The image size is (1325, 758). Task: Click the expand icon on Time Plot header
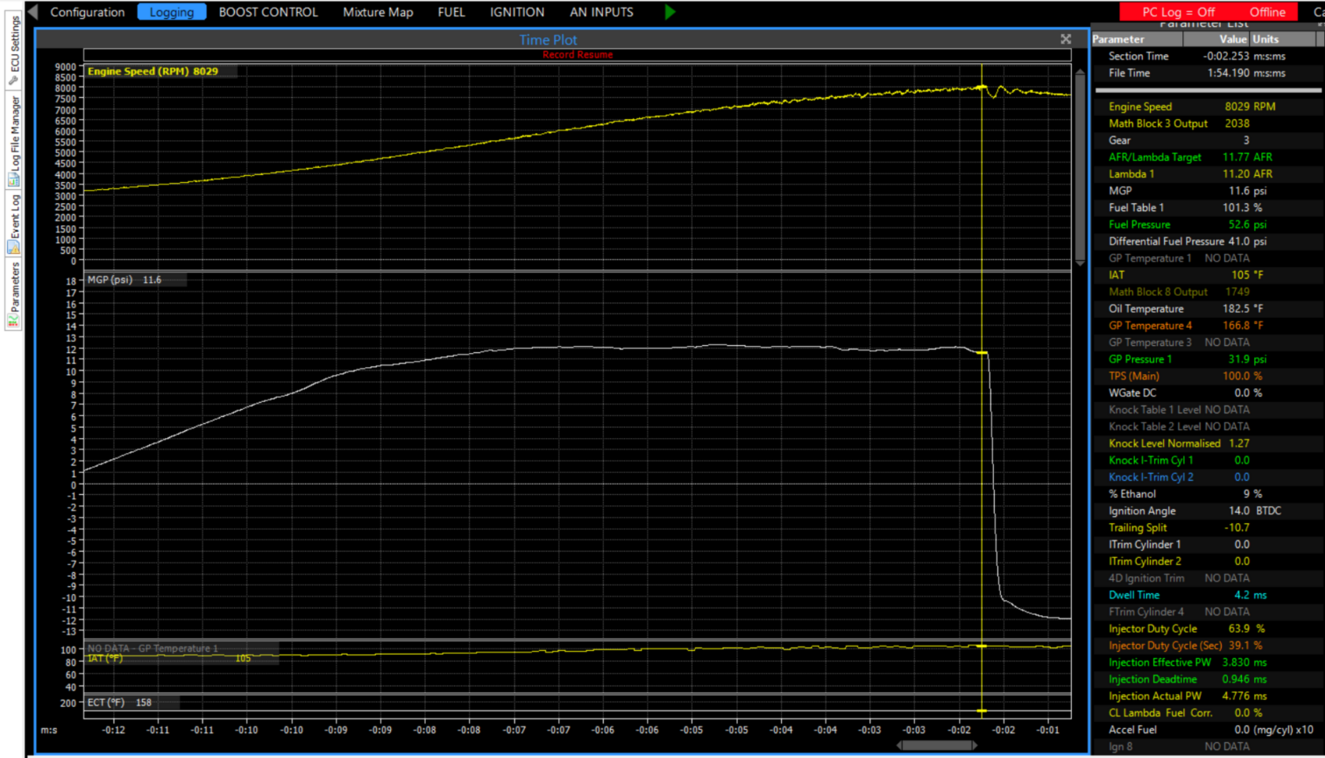coord(1066,39)
